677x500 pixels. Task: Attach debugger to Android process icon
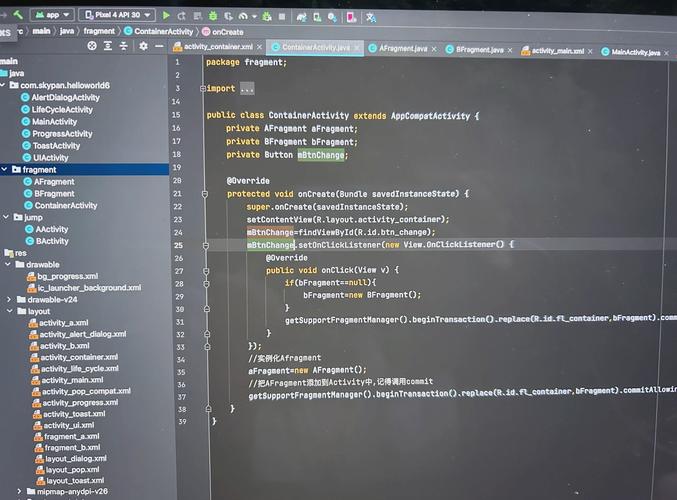pos(267,16)
